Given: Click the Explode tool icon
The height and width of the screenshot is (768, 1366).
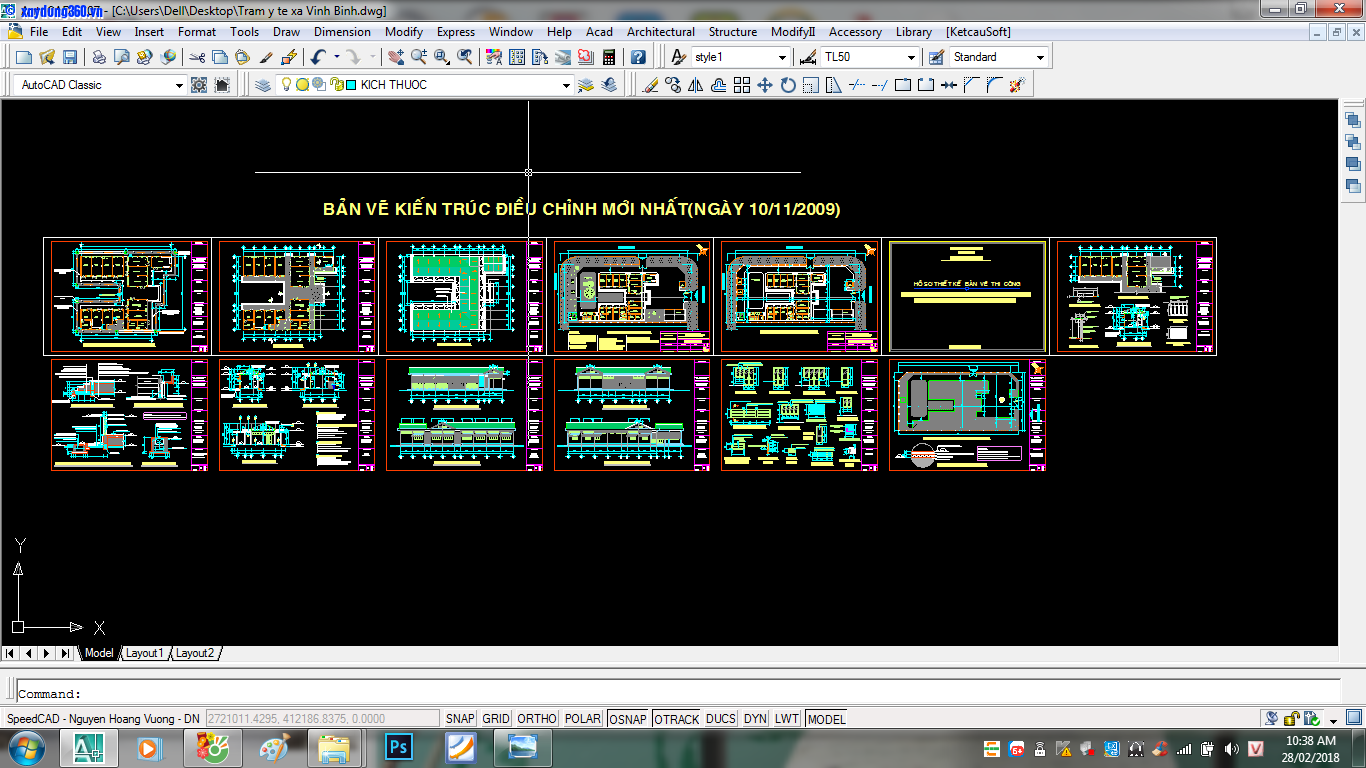Looking at the screenshot, I should click(x=1017, y=85).
